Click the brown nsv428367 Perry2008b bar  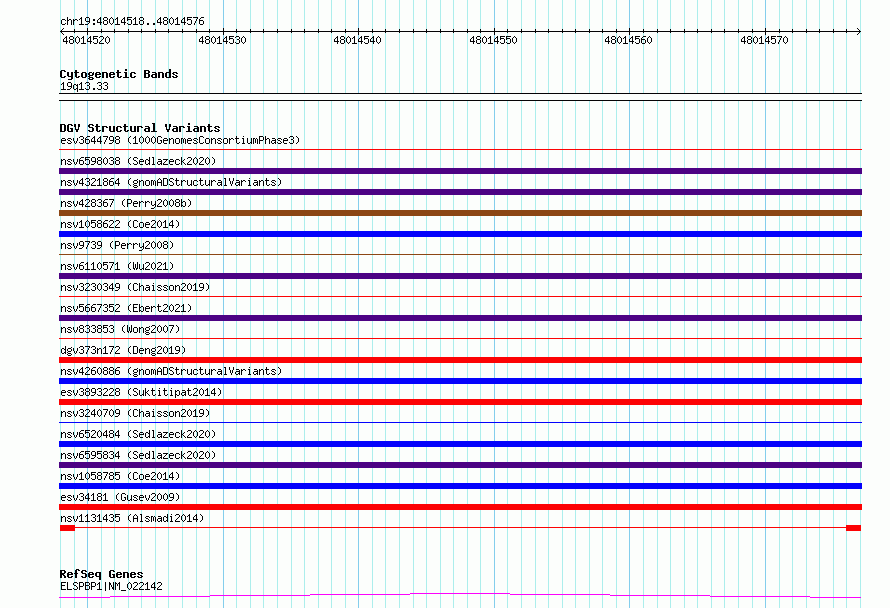coord(460,213)
